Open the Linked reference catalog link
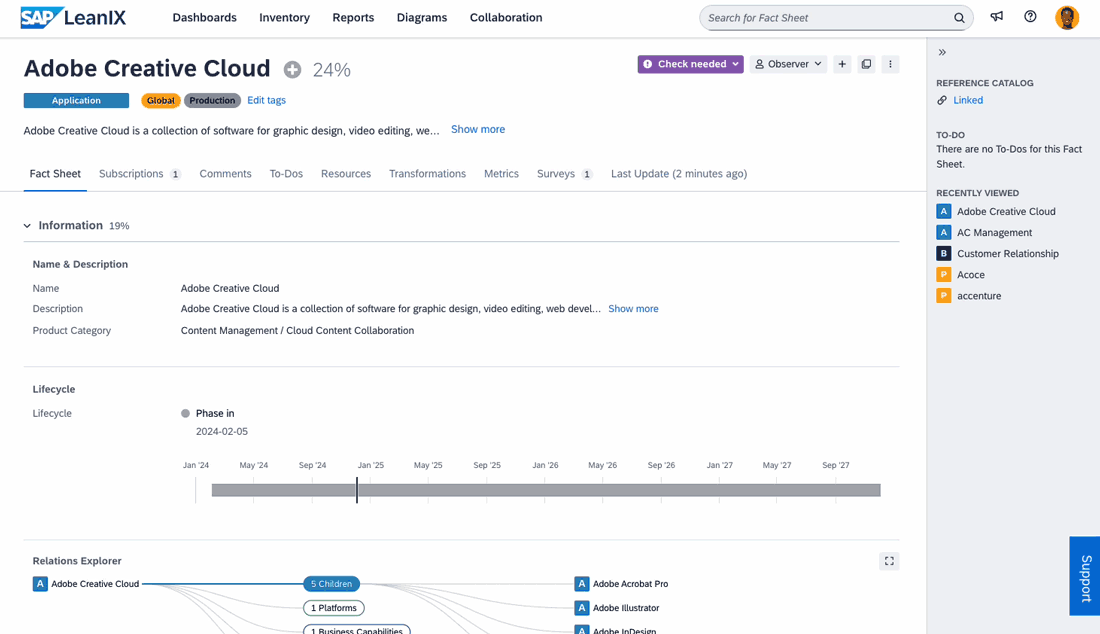Image resolution: width=1100 pixels, height=634 pixels. pos(968,100)
